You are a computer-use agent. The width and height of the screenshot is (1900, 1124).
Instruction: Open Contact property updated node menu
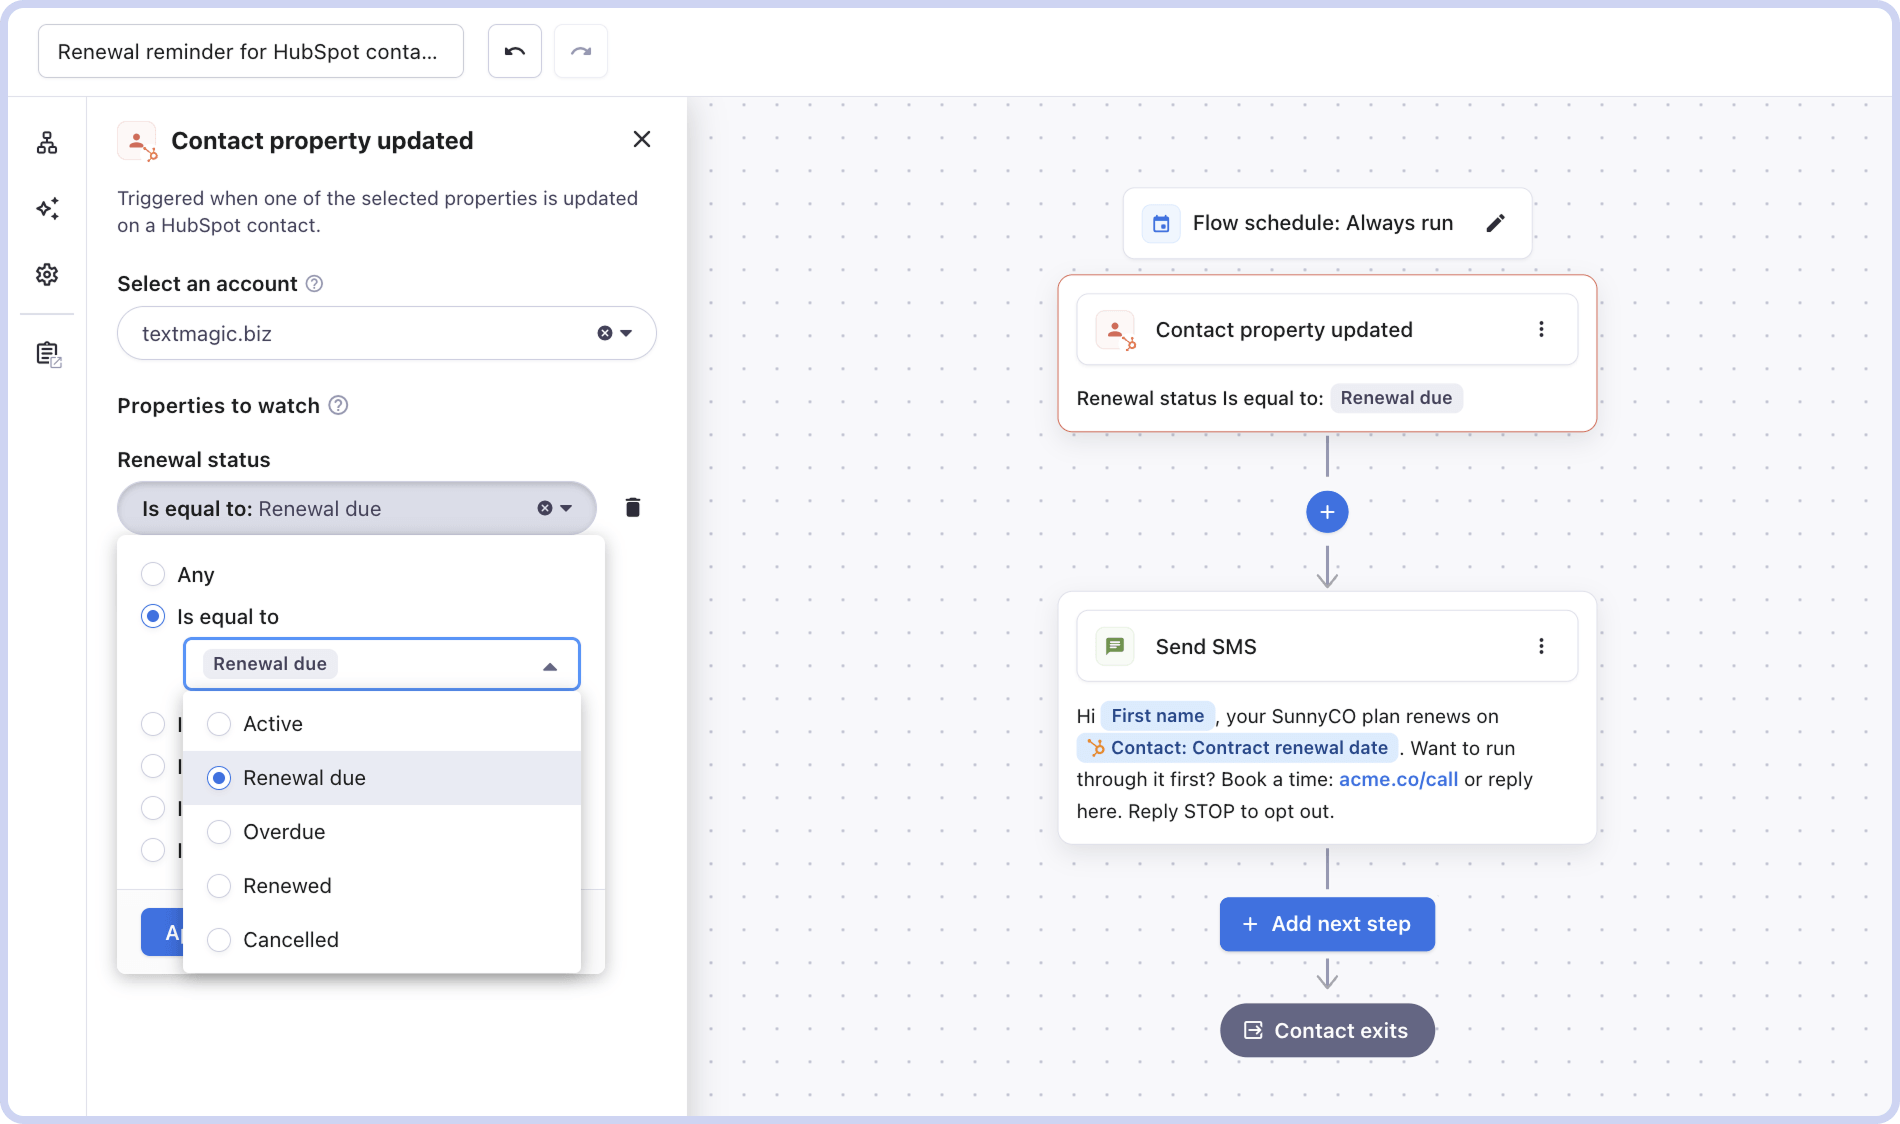[x=1541, y=329]
